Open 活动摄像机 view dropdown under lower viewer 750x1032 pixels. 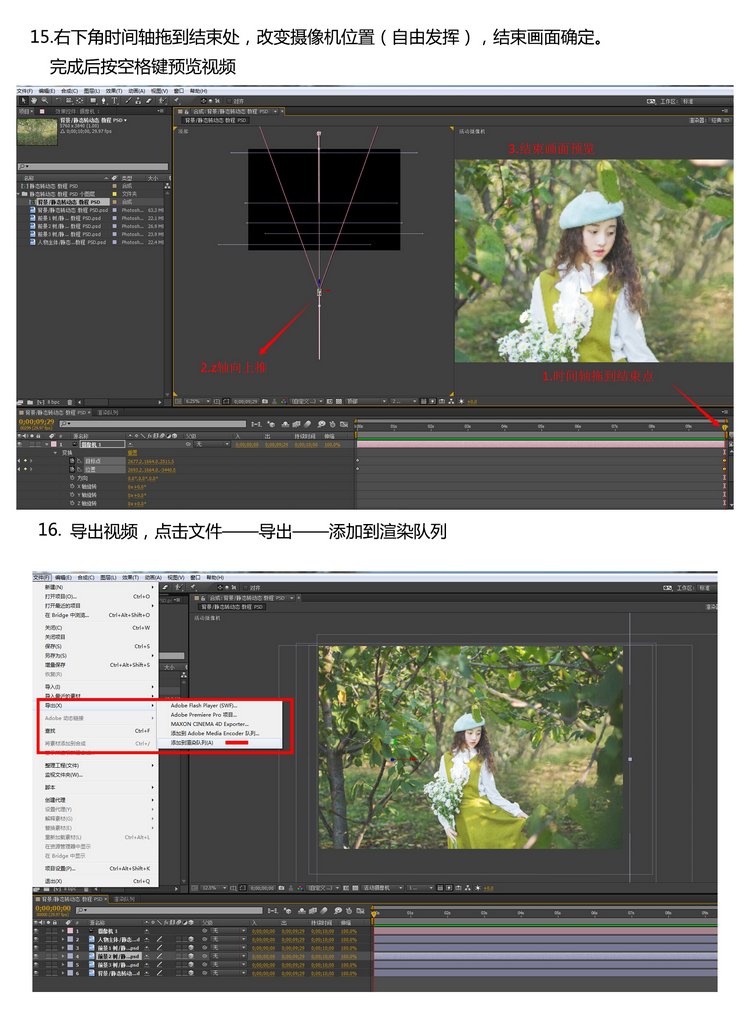pyautogui.click(x=382, y=888)
